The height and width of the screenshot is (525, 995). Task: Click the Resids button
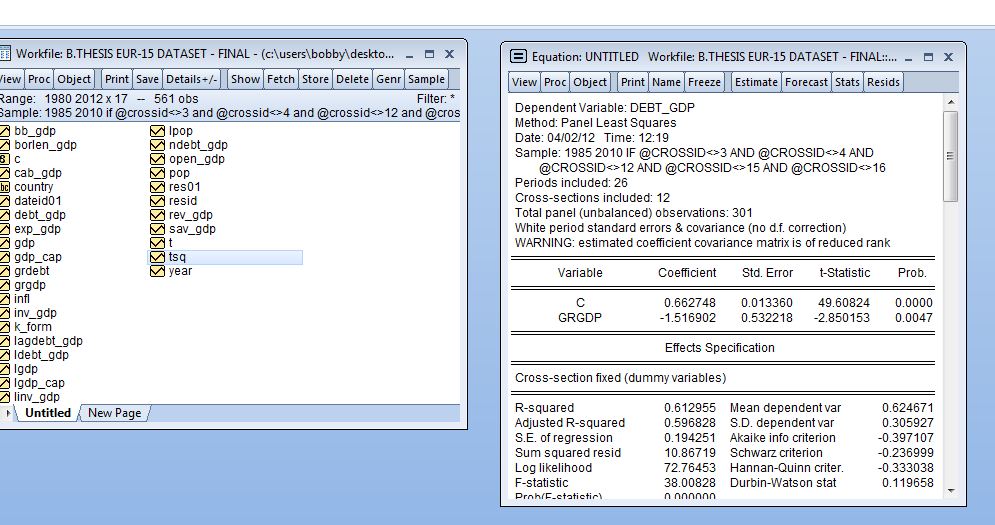coord(883,82)
